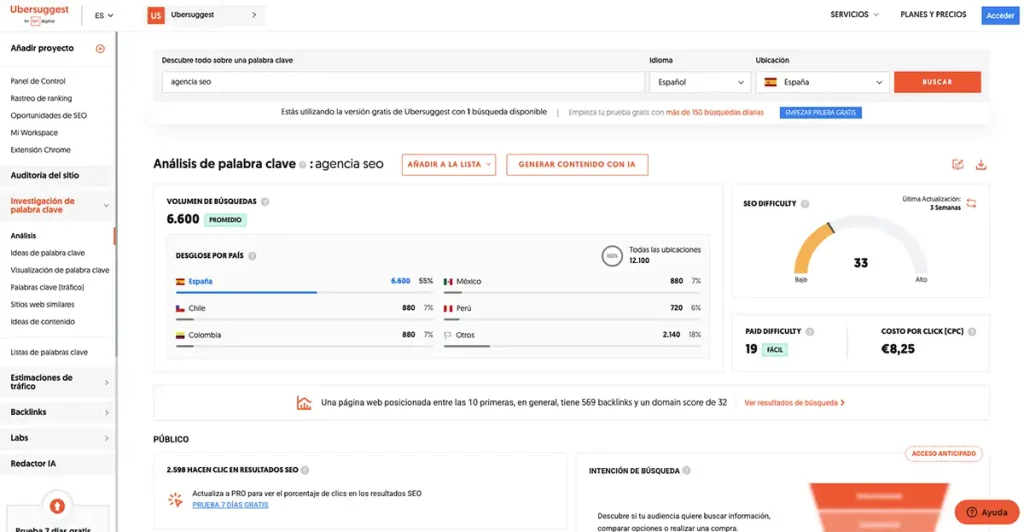Open the Ayuda help button
This screenshot has height=532, width=1024.
click(x=987, y=512)
